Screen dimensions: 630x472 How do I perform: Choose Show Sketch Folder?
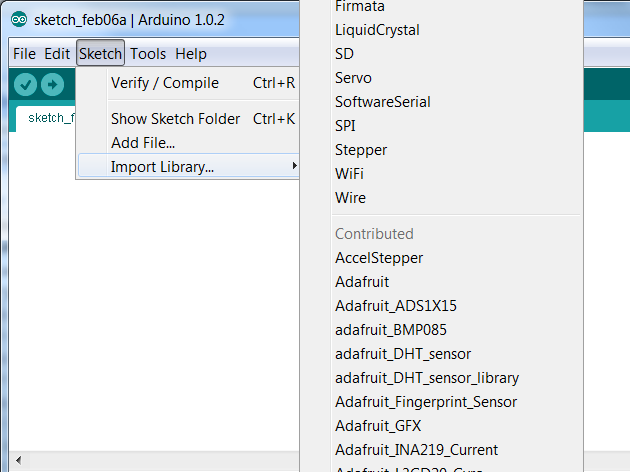coord(189,119)
